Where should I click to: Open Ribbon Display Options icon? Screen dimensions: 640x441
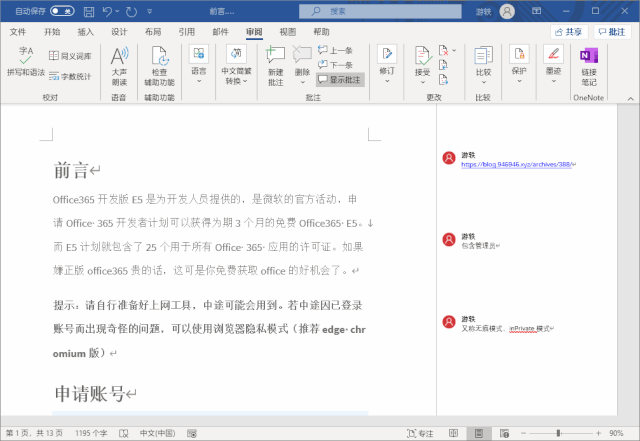tap(537, 11)
